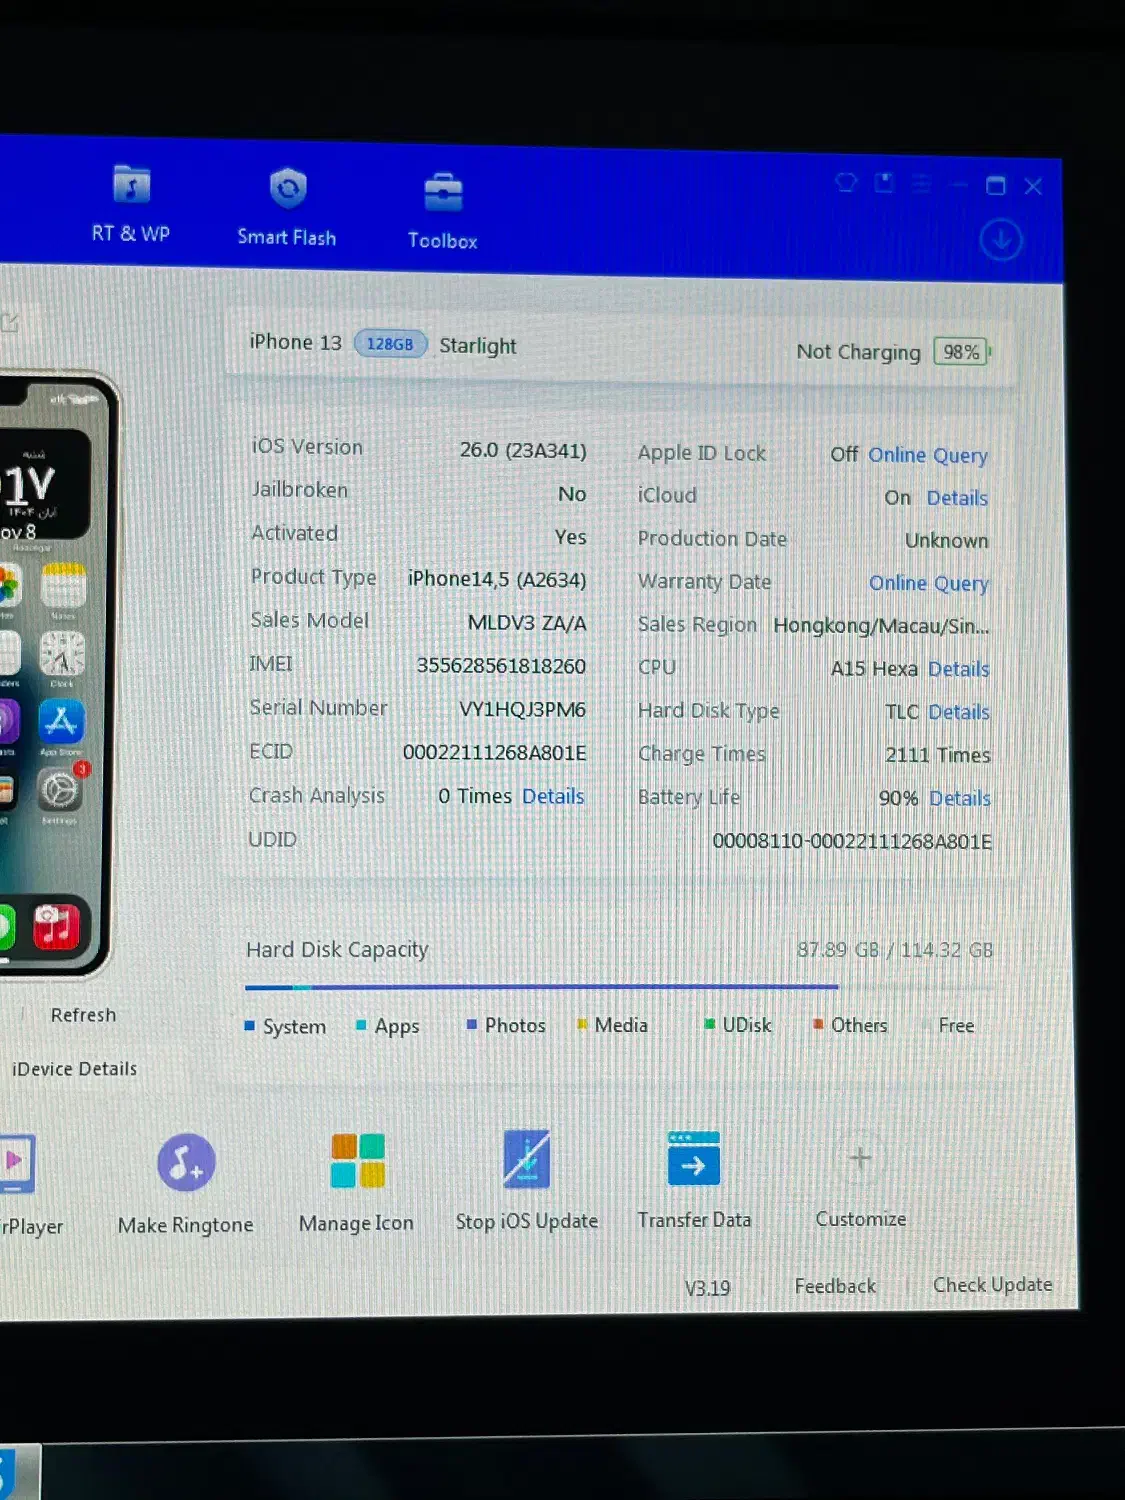This screenshot has width=1125, height=1500.
Task: Click product type iPhone14,5 (A2634)
Action: 497,579
